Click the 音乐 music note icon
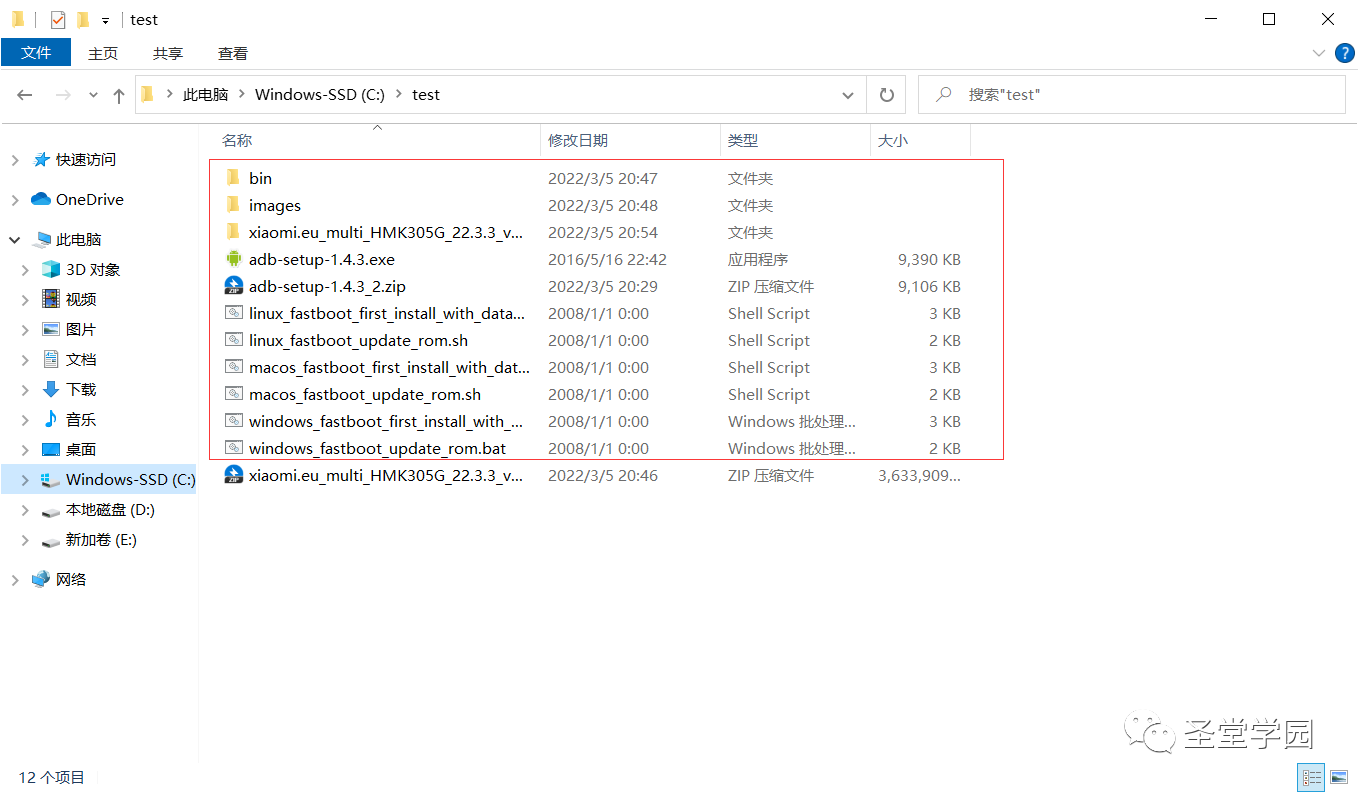Viewport: 1359px width, 793px height. pyautogui.click(x=51, y=419)
